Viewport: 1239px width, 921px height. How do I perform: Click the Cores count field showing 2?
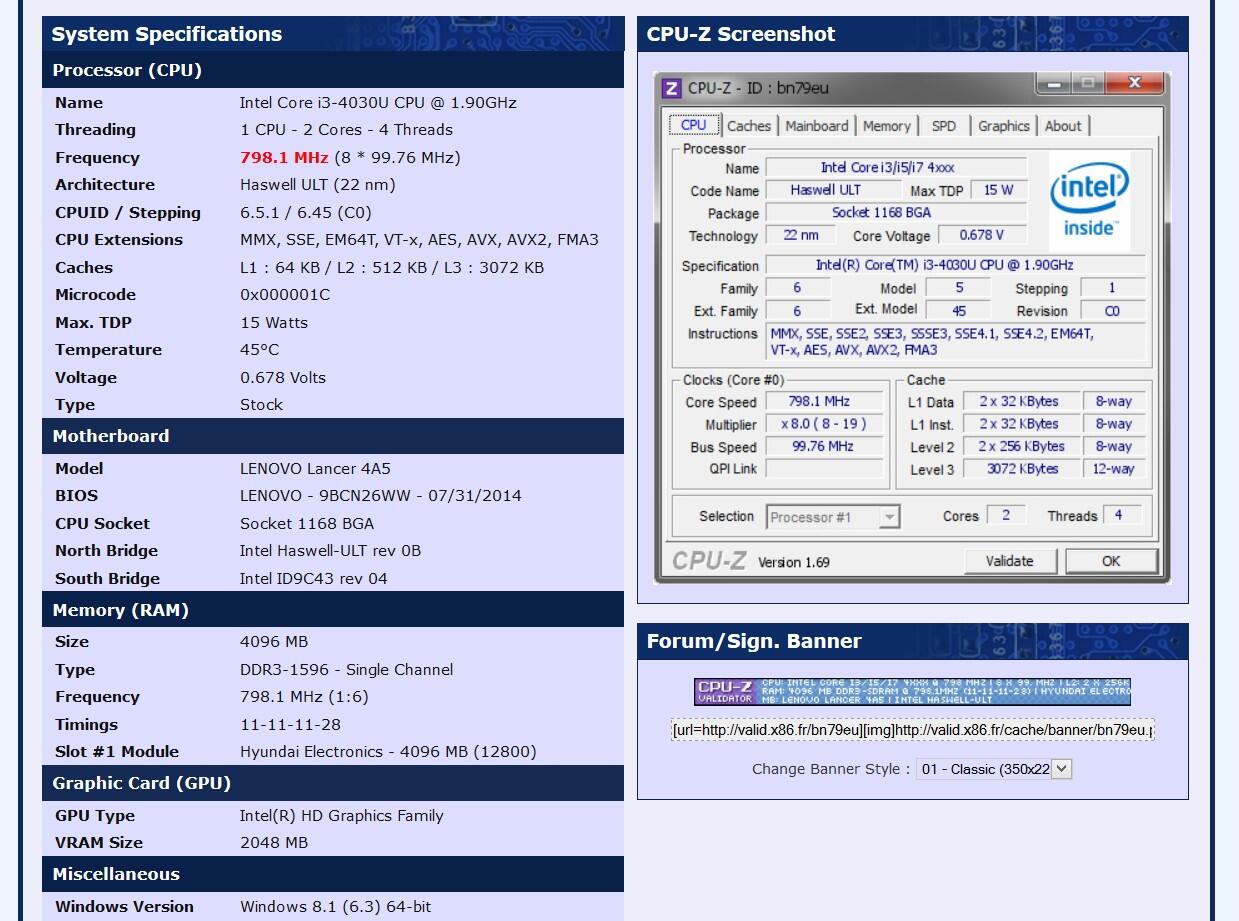[1006, 515]
